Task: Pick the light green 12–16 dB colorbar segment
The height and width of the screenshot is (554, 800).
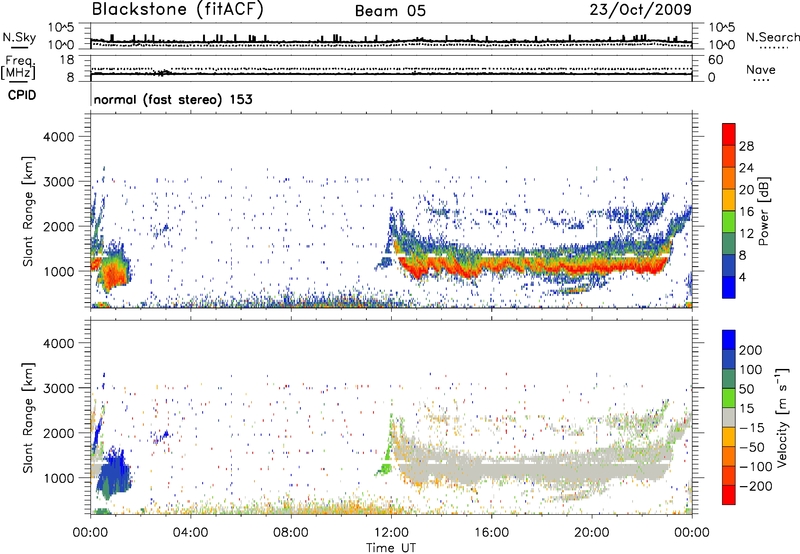Action: tap(729, 222)
